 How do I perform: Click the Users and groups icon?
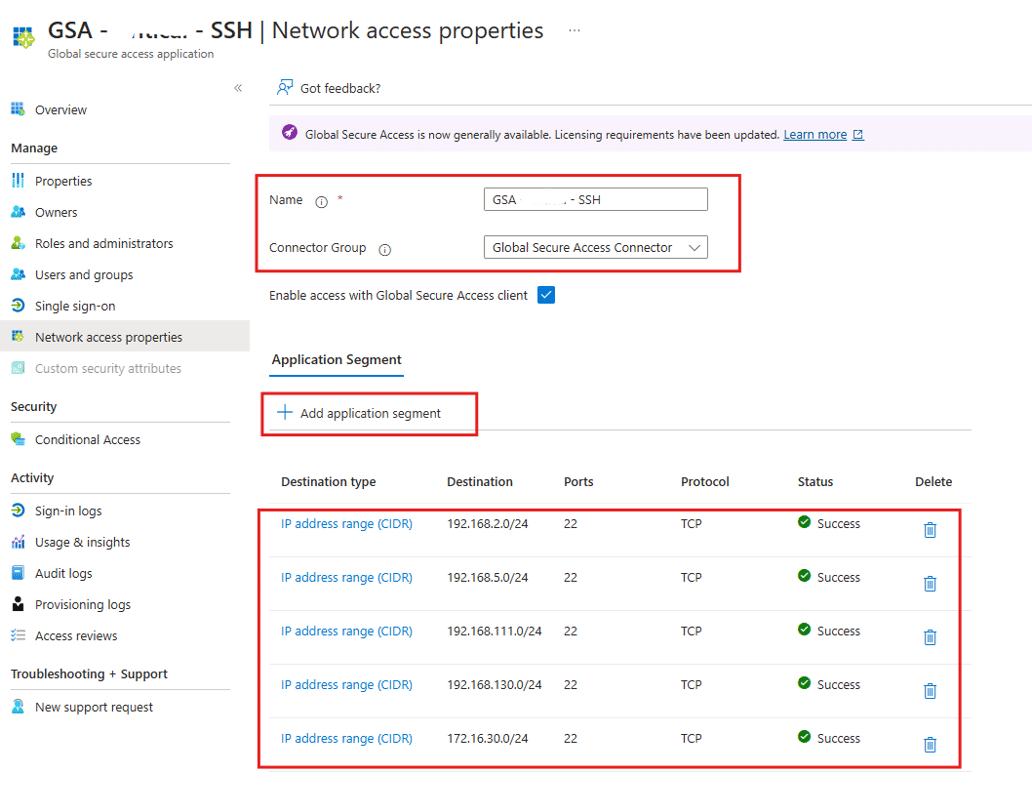coord(18,274)
